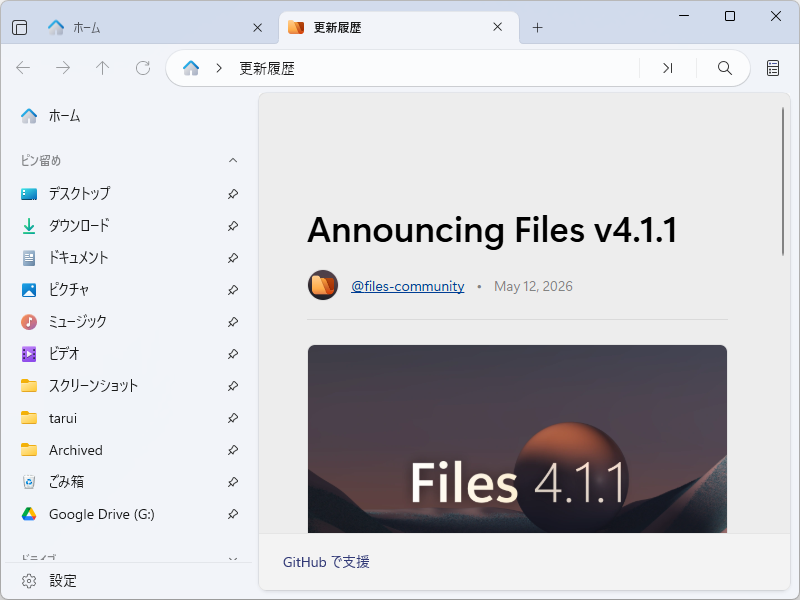Click the files-community avatar icon
Image resolution: width=800 pixels, height=600 pixels.
(x=323, y=285)
